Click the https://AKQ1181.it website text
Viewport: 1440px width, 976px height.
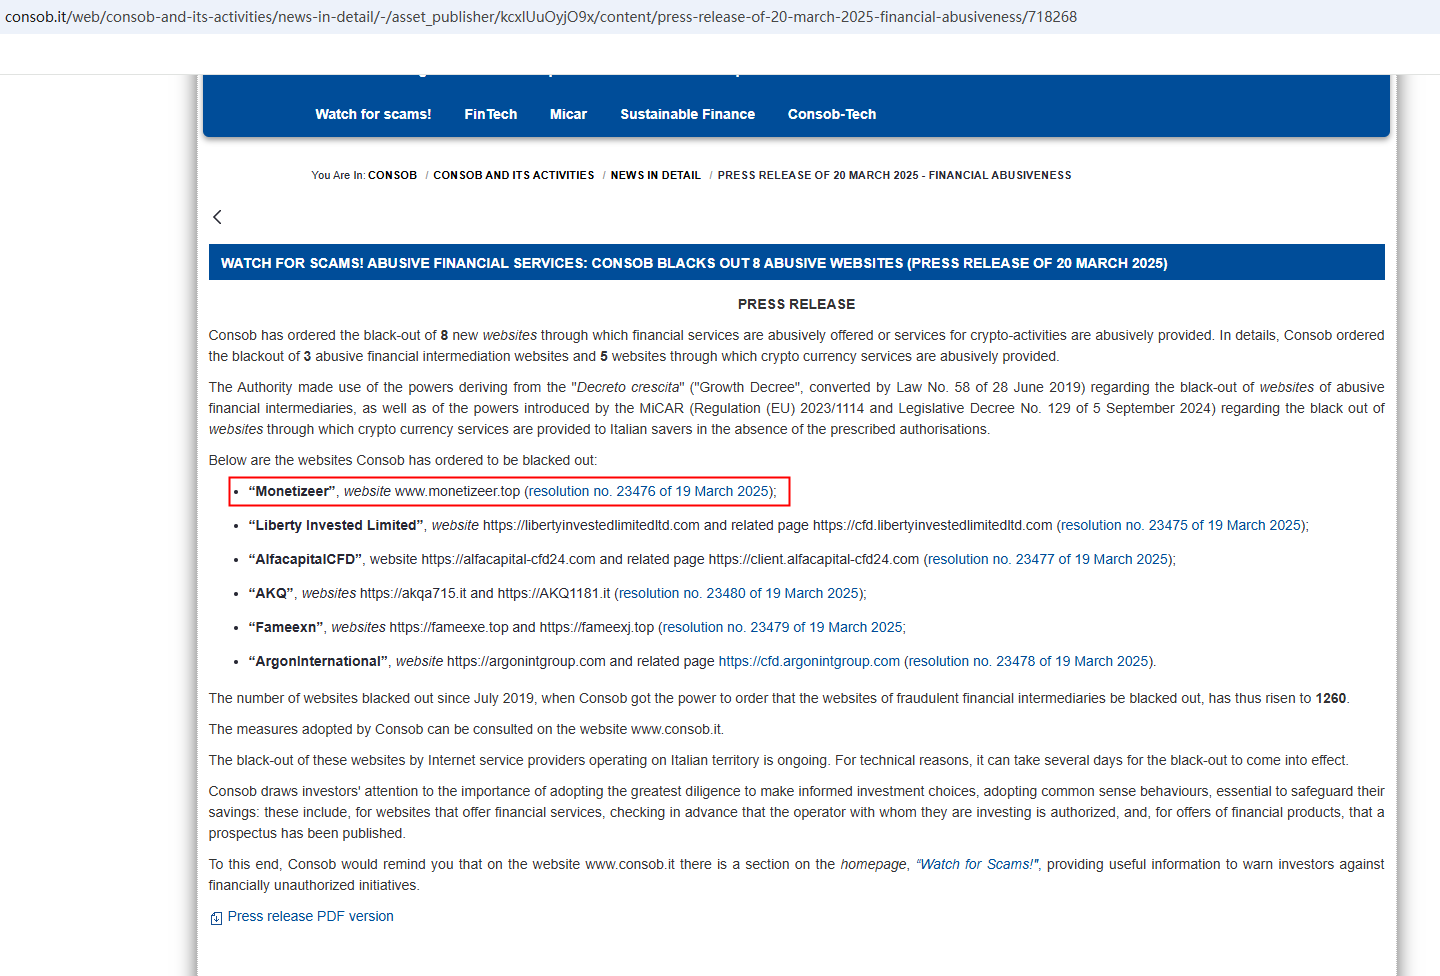point(554,593)
